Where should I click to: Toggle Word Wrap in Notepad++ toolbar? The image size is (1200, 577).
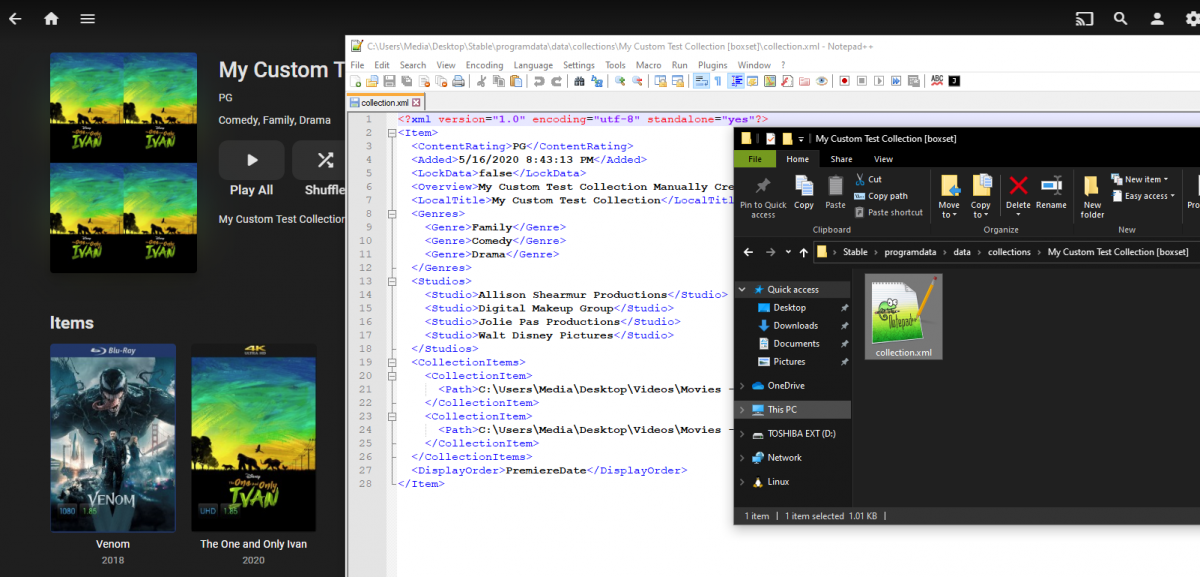coord(701,81)
